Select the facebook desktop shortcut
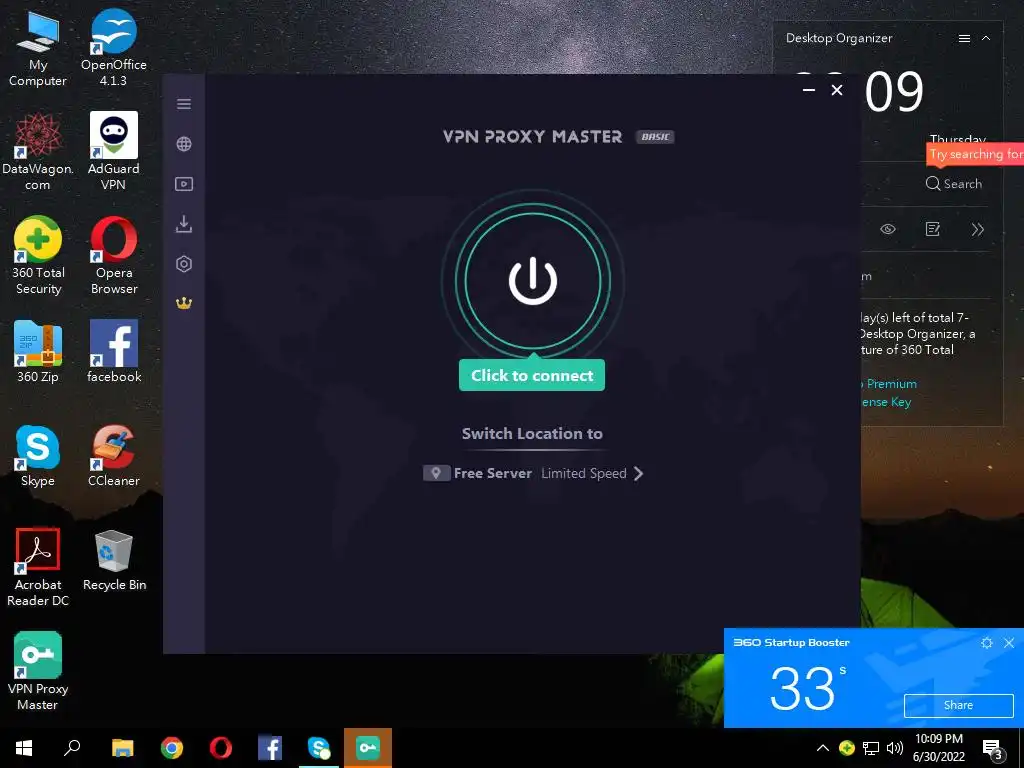The width and height of the screenshot is (1024, 768). pos(114,351)
